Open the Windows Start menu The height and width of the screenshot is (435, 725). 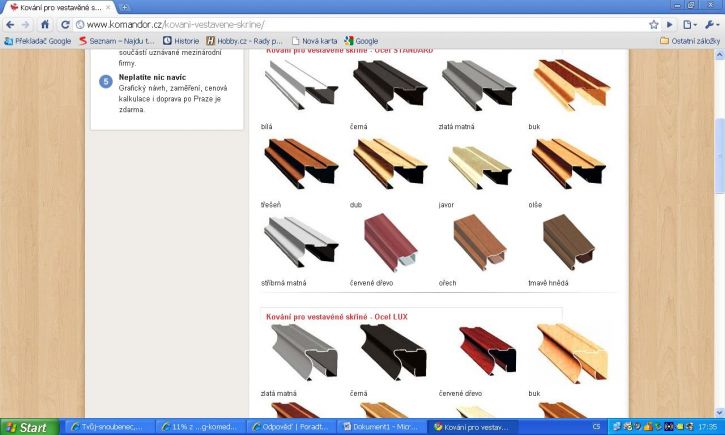tap(30, 427)
